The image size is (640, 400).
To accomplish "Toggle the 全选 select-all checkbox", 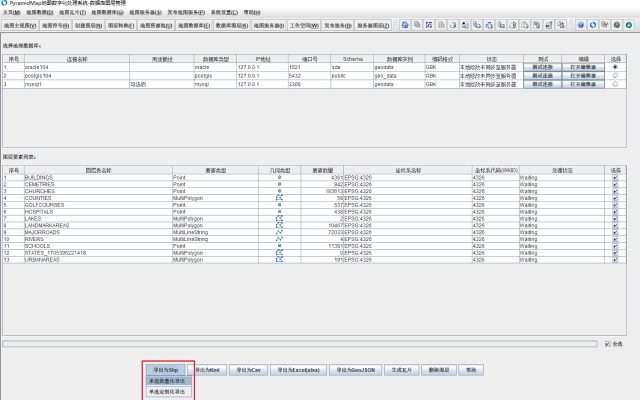I will [608, 344].
